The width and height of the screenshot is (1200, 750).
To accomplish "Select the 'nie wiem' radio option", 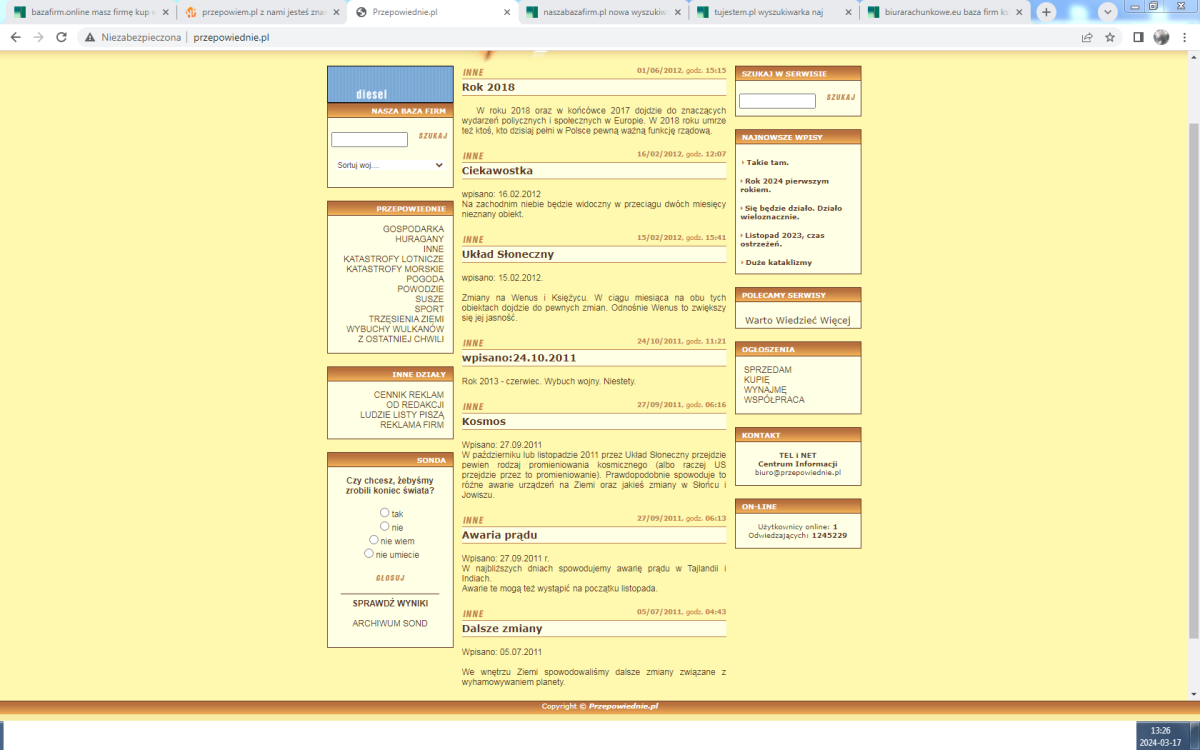I will pyautogui.click(x=375, y=540).
